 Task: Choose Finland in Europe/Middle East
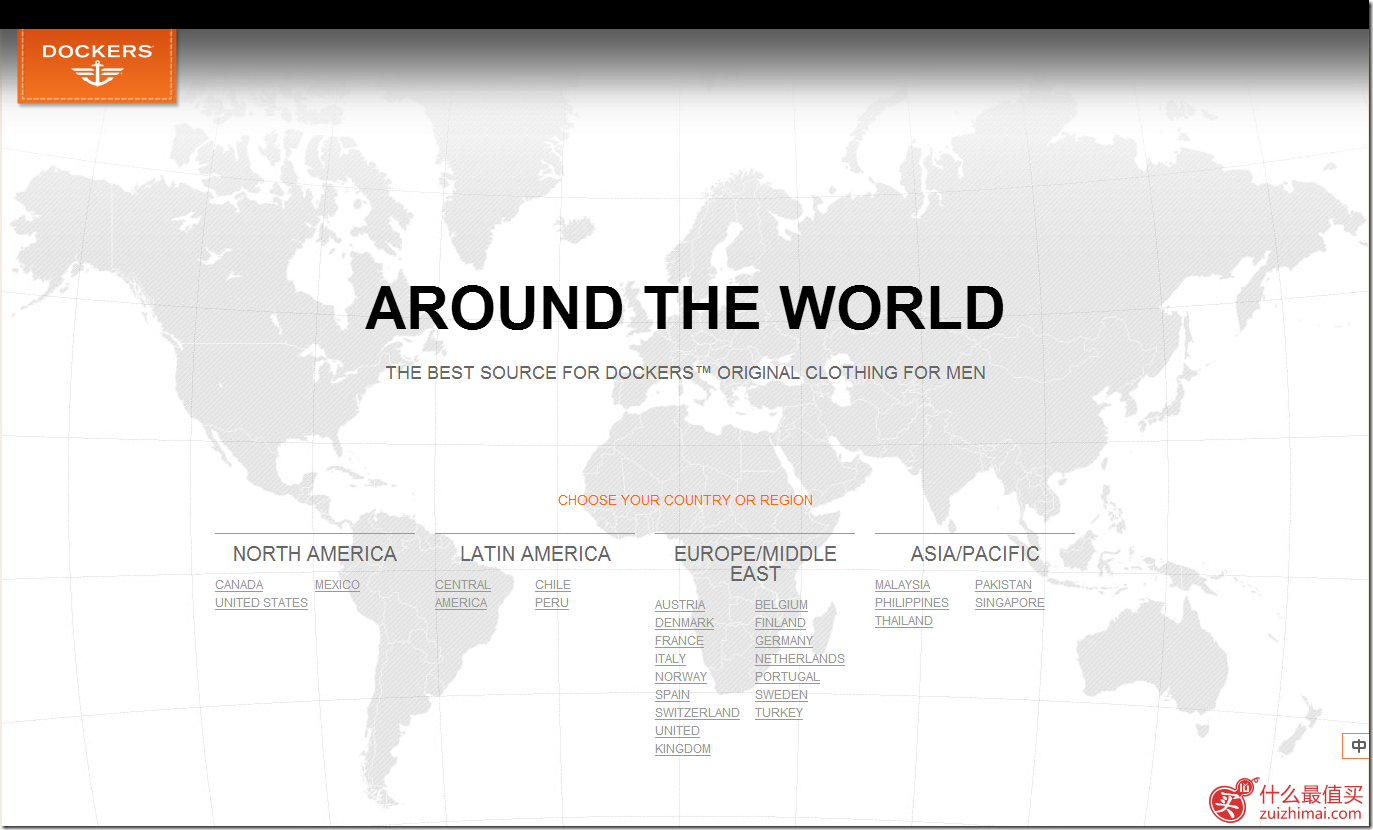click(x=780, y=623)
